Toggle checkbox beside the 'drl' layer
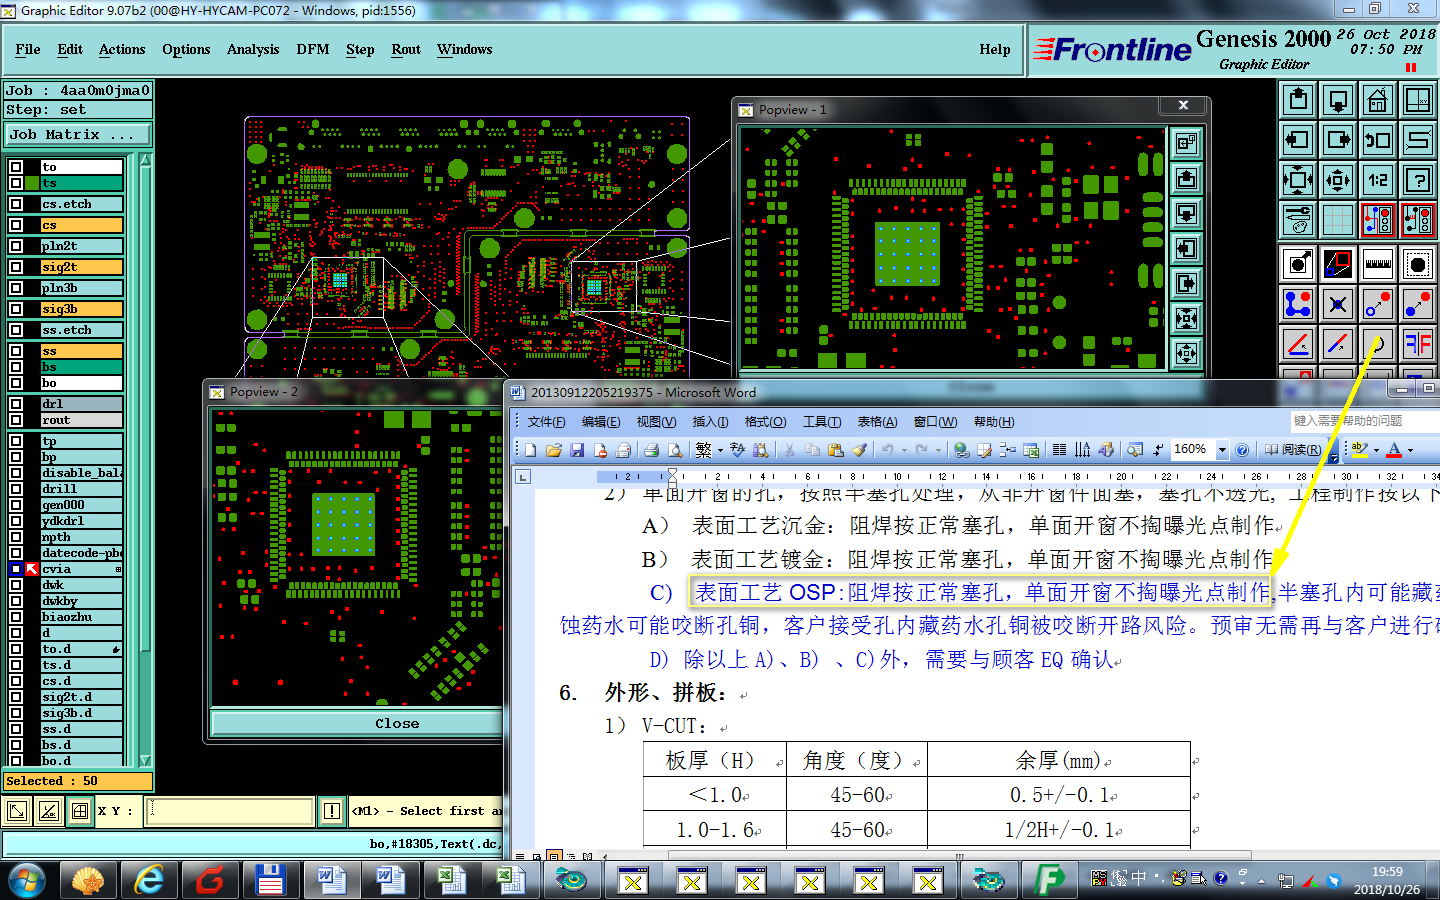Screen dimensions: 1440x900 coord(16,404)
